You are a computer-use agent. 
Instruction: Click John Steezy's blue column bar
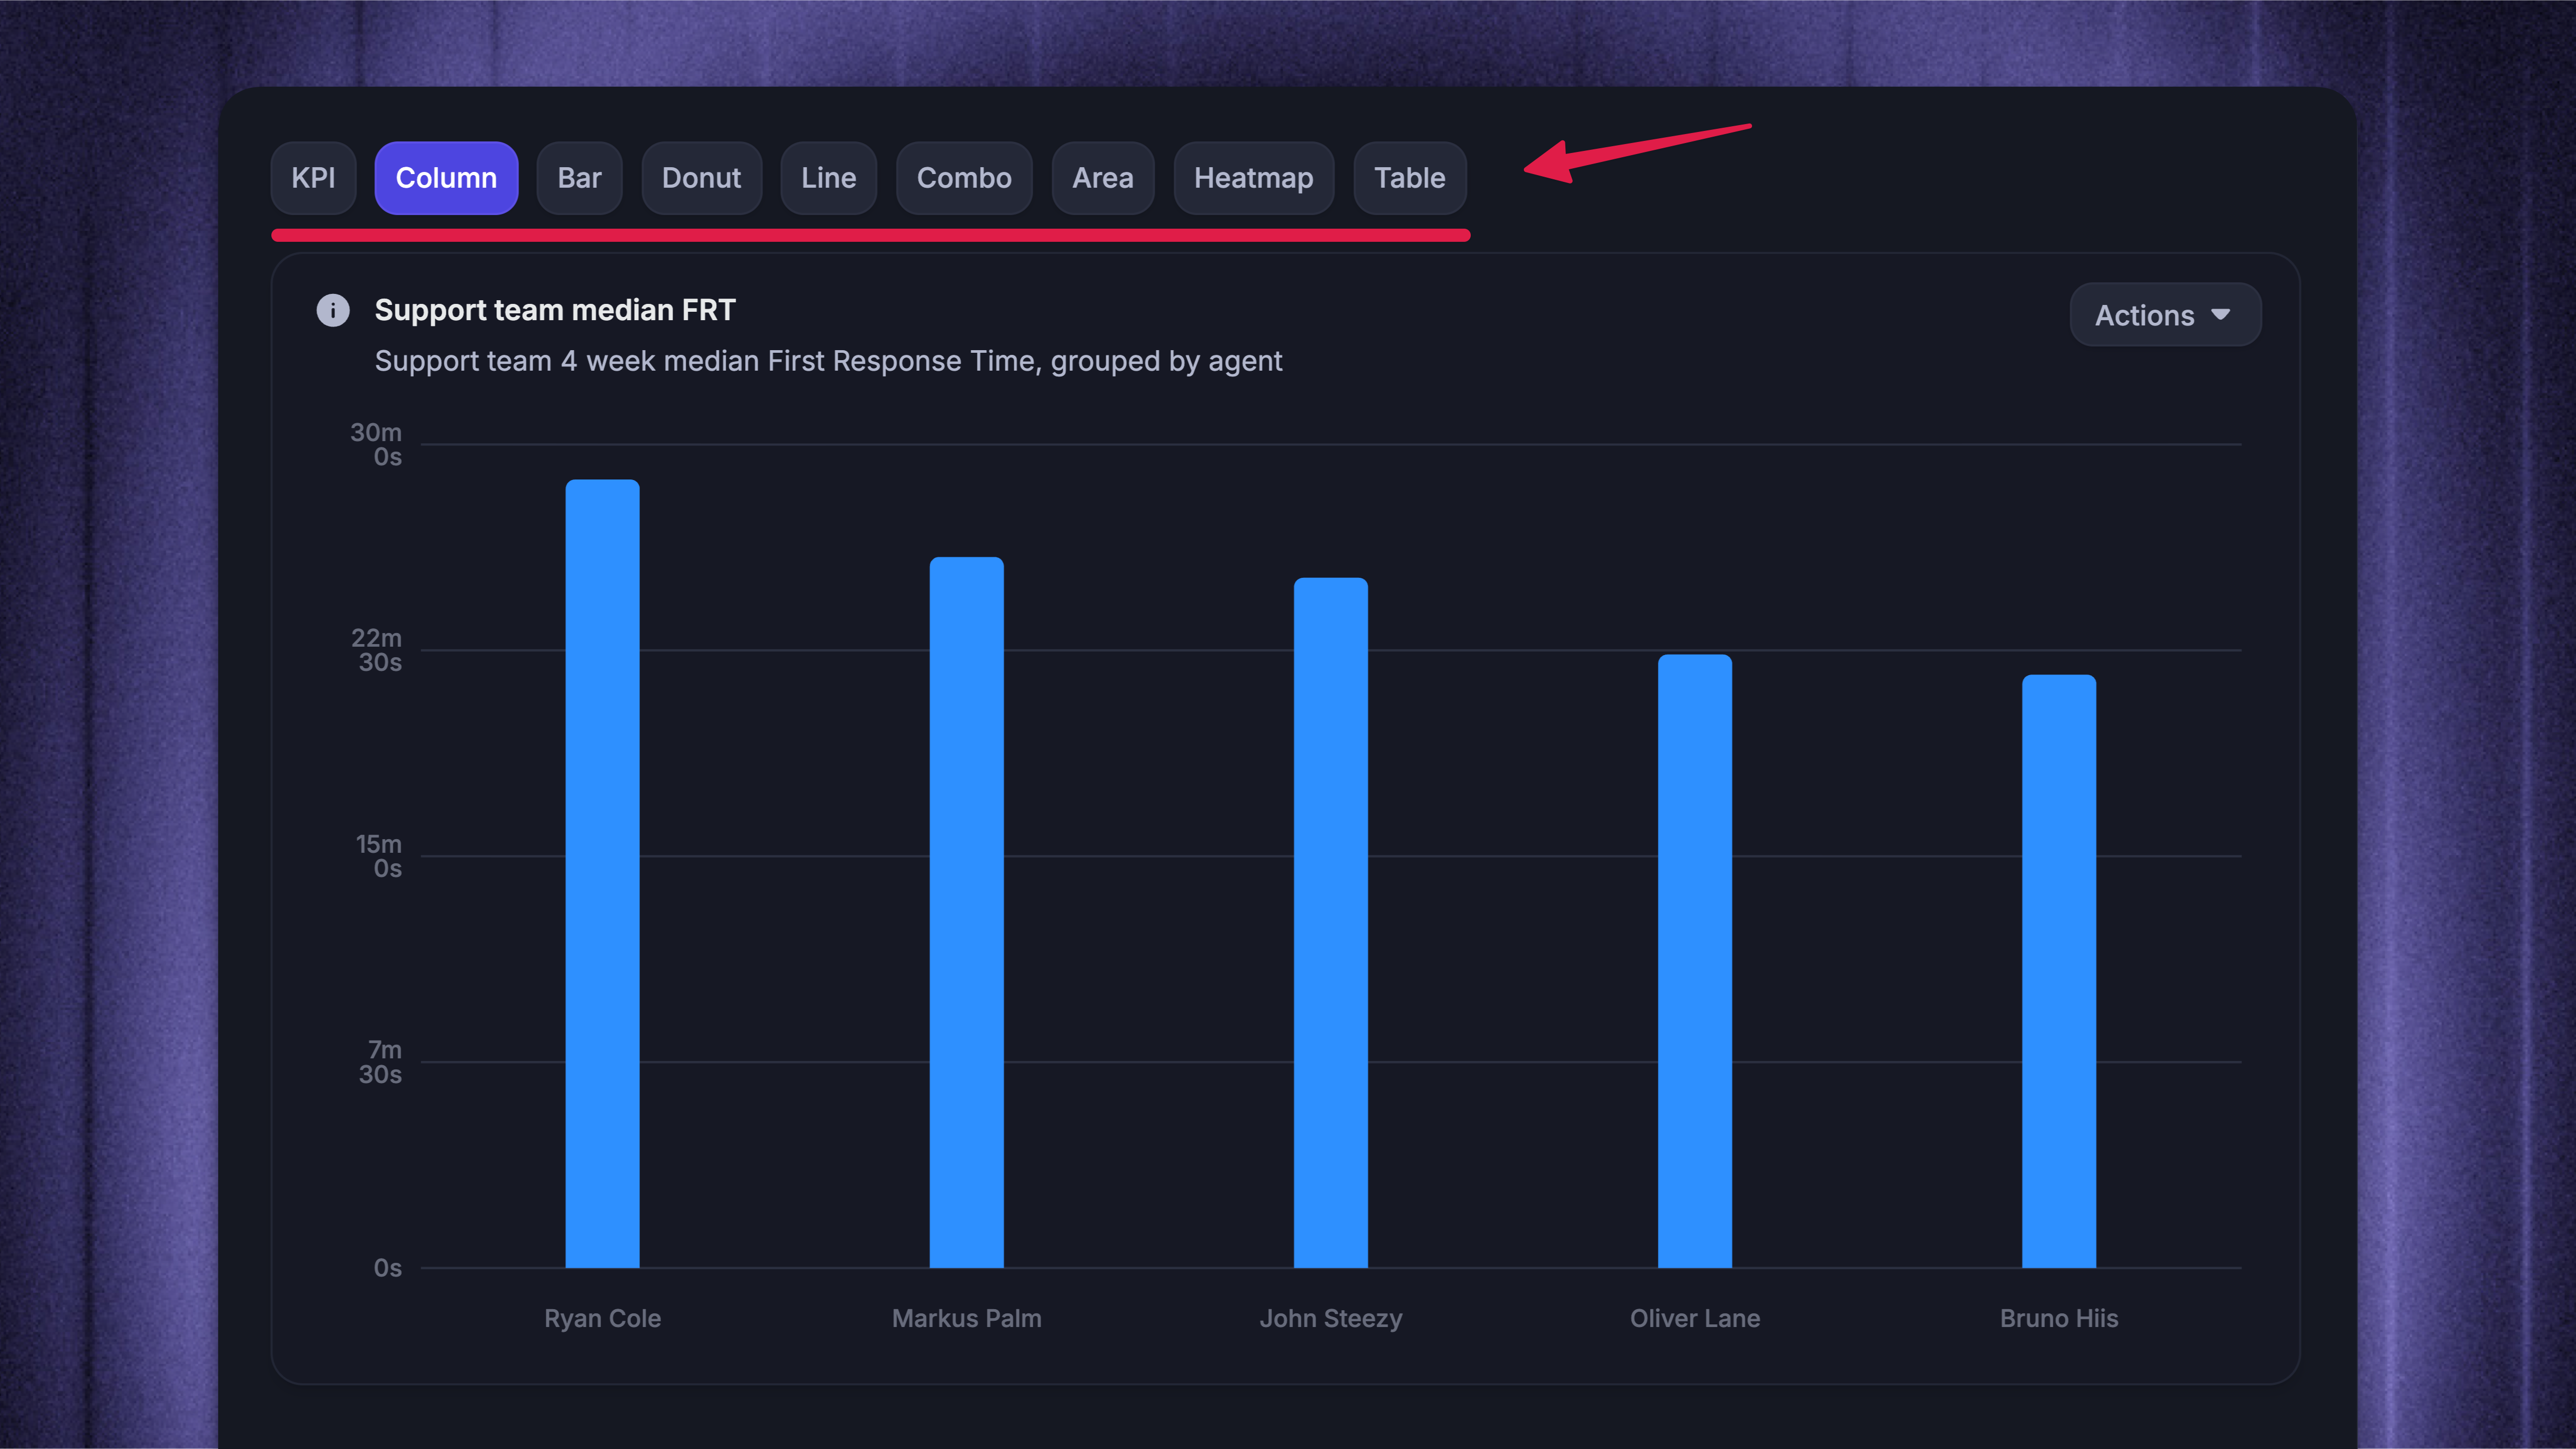(x=1330, y=923)
